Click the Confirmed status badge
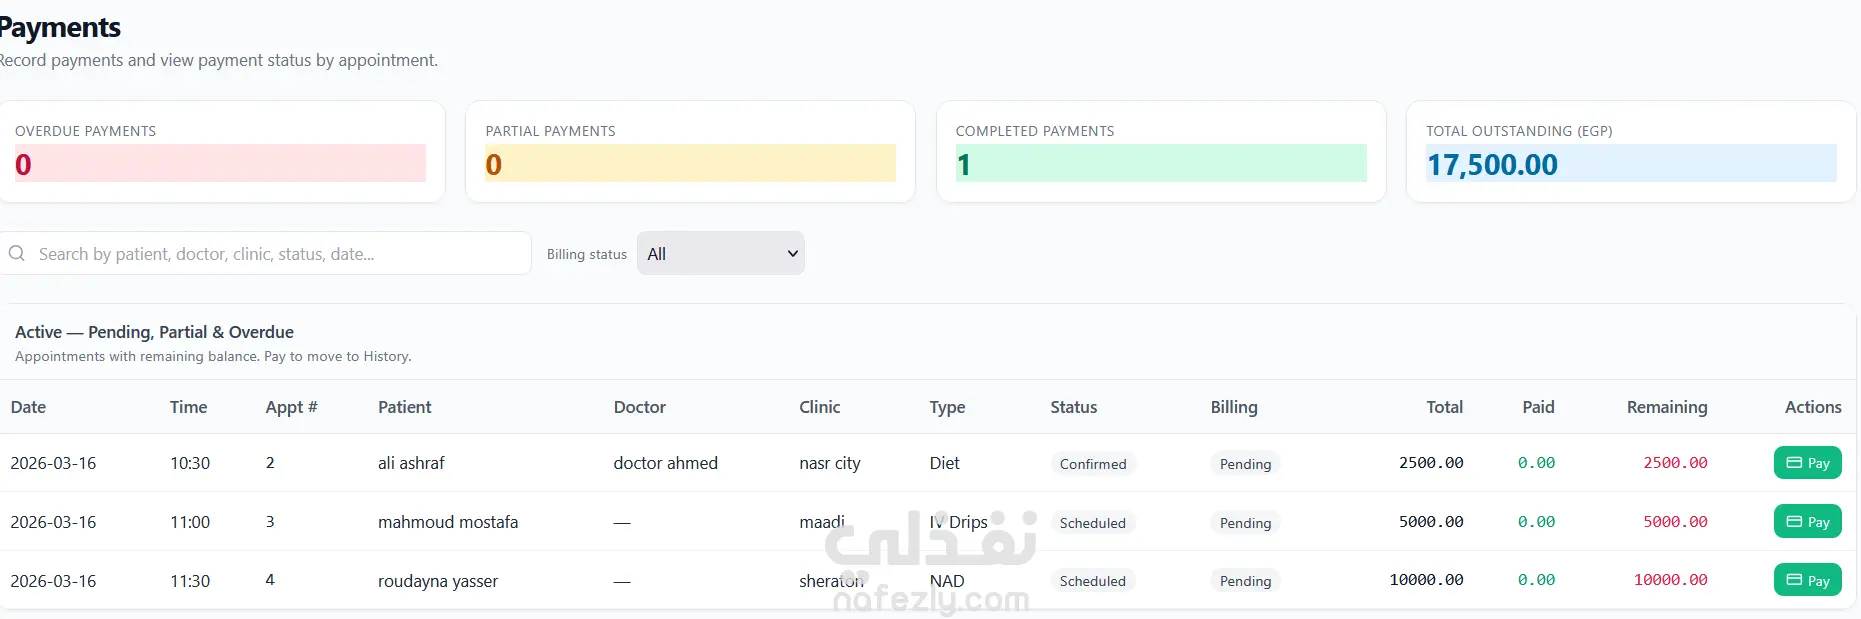1861x619 pixels. pos(1092,464)
